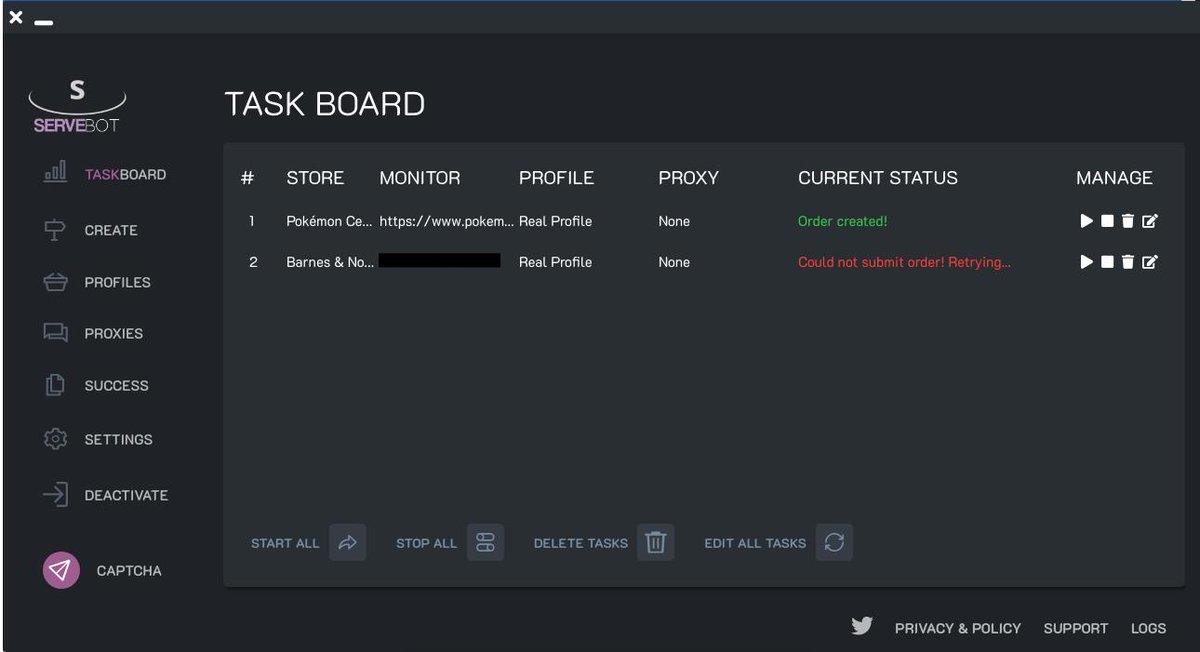This screenshot has height=652, width=1200.
Task: View the SUCCESS page
Action: tap(116, 385)
